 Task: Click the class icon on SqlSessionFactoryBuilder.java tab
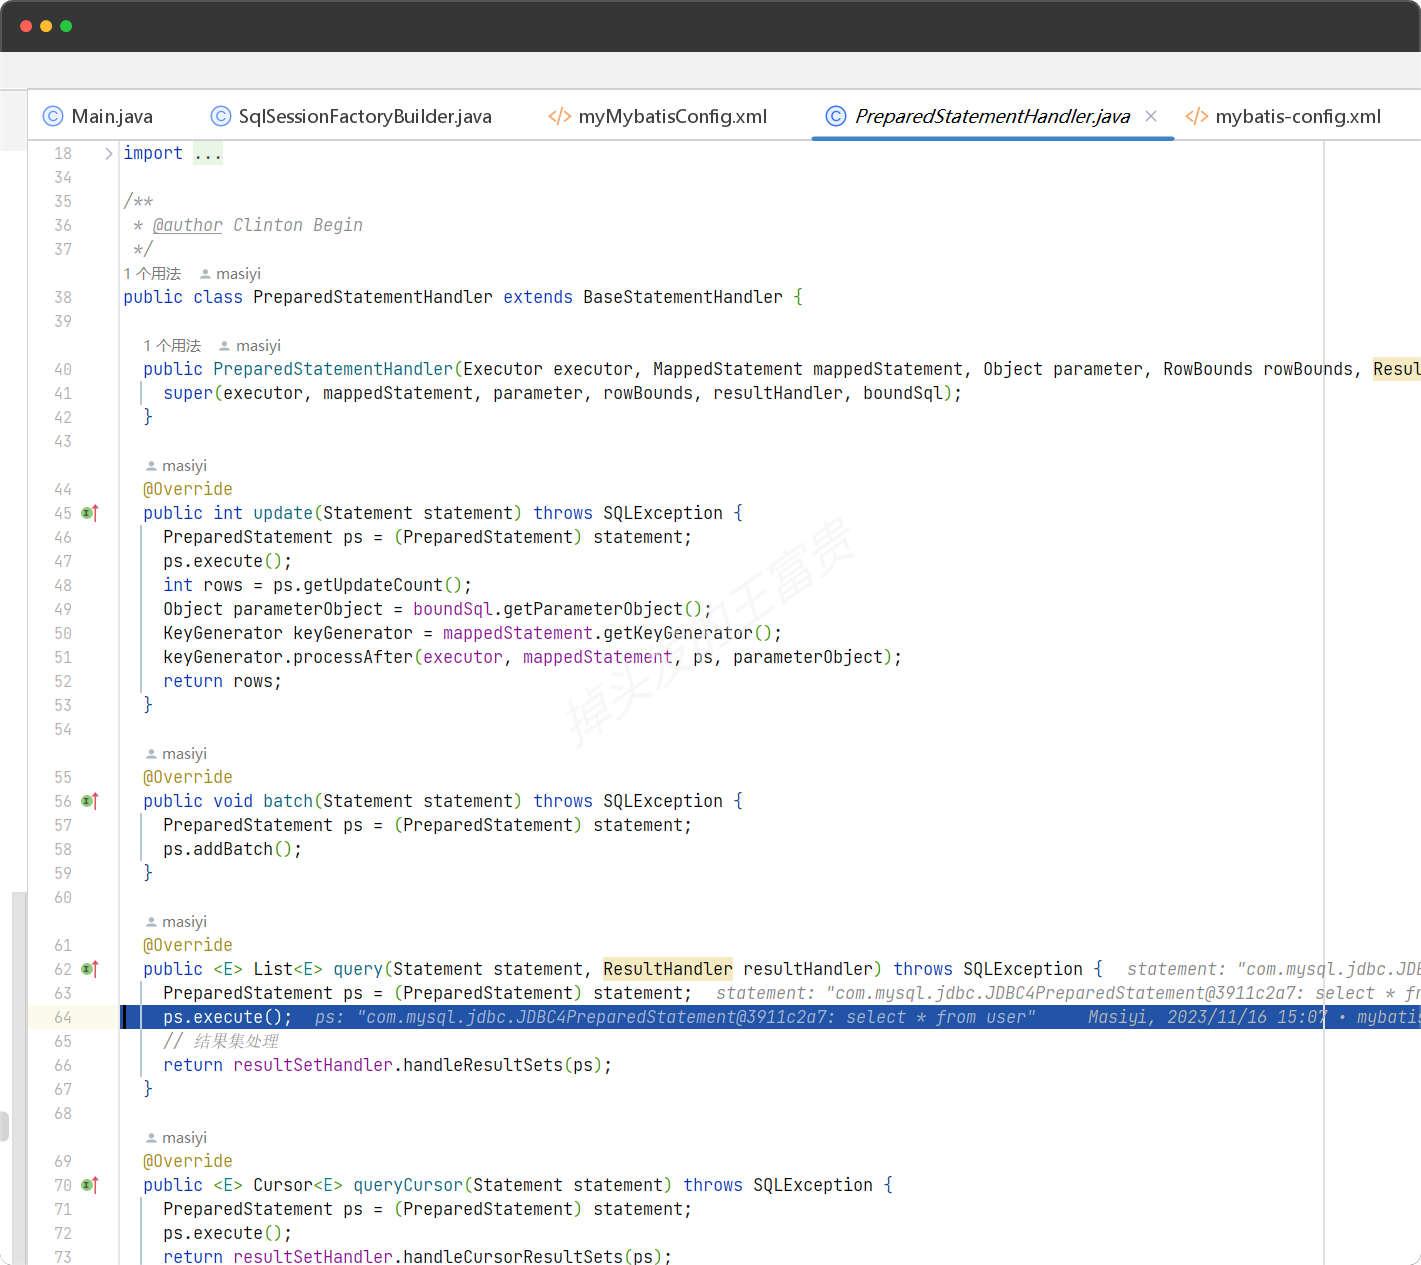[x=221, y=116]
